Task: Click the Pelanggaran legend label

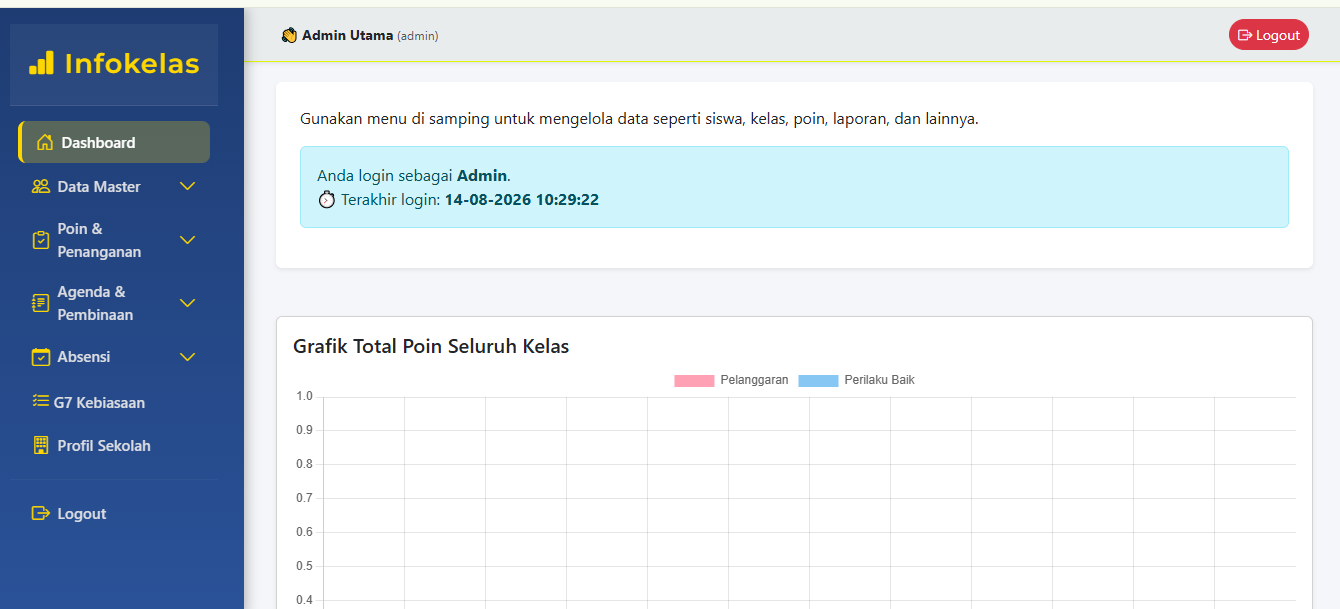Action: (754, 380)
